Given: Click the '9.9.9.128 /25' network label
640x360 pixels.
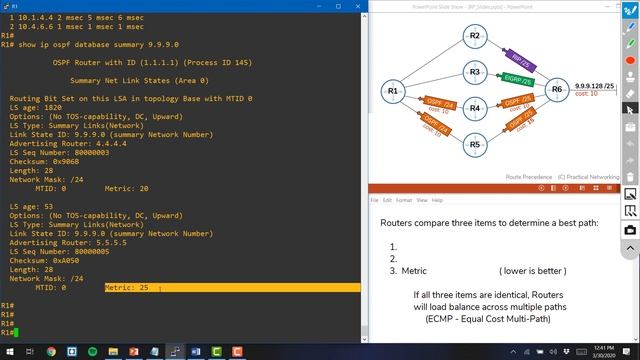Looking at the screenshot, I should click(594, 86).
